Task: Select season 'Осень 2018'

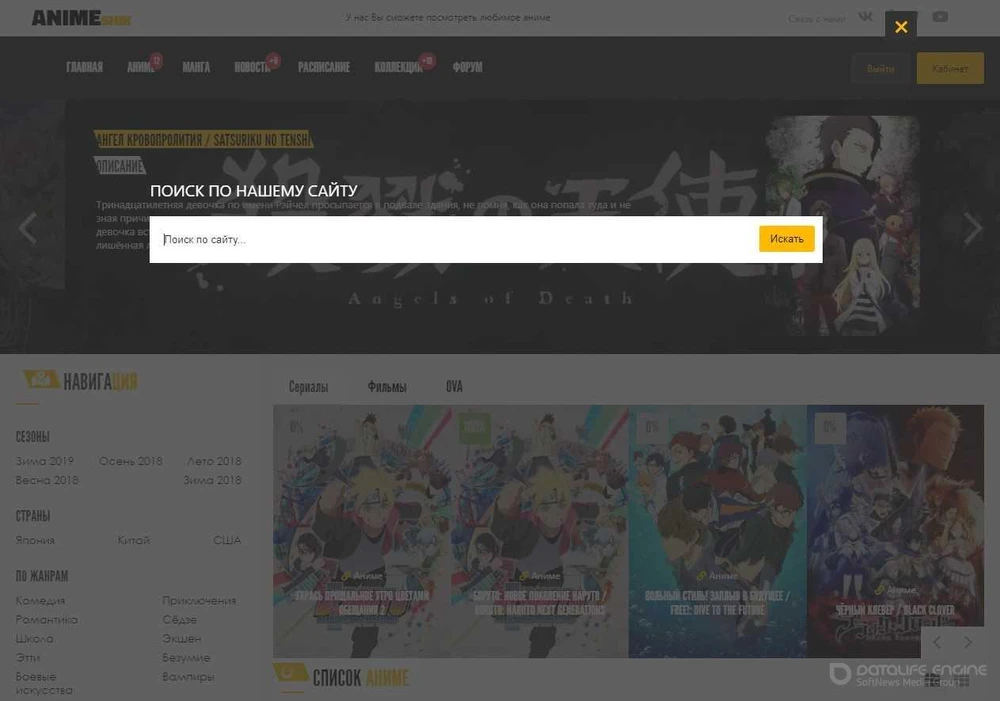Action: [131, 461]
